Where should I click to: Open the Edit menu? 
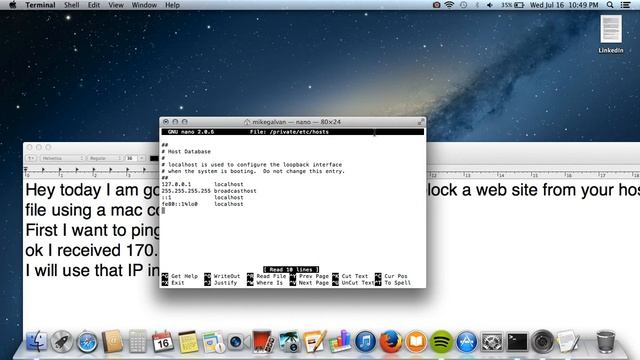93,5
